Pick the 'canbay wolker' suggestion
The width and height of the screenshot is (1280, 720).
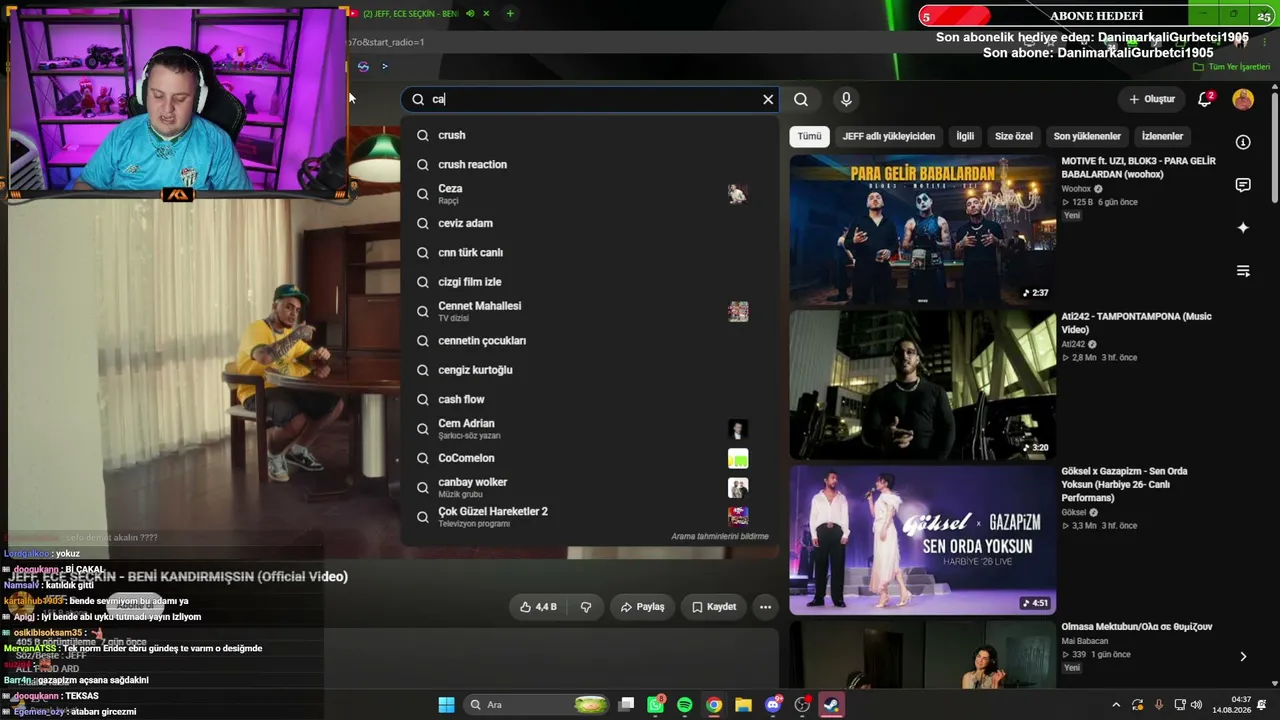(x=589, y=487)
